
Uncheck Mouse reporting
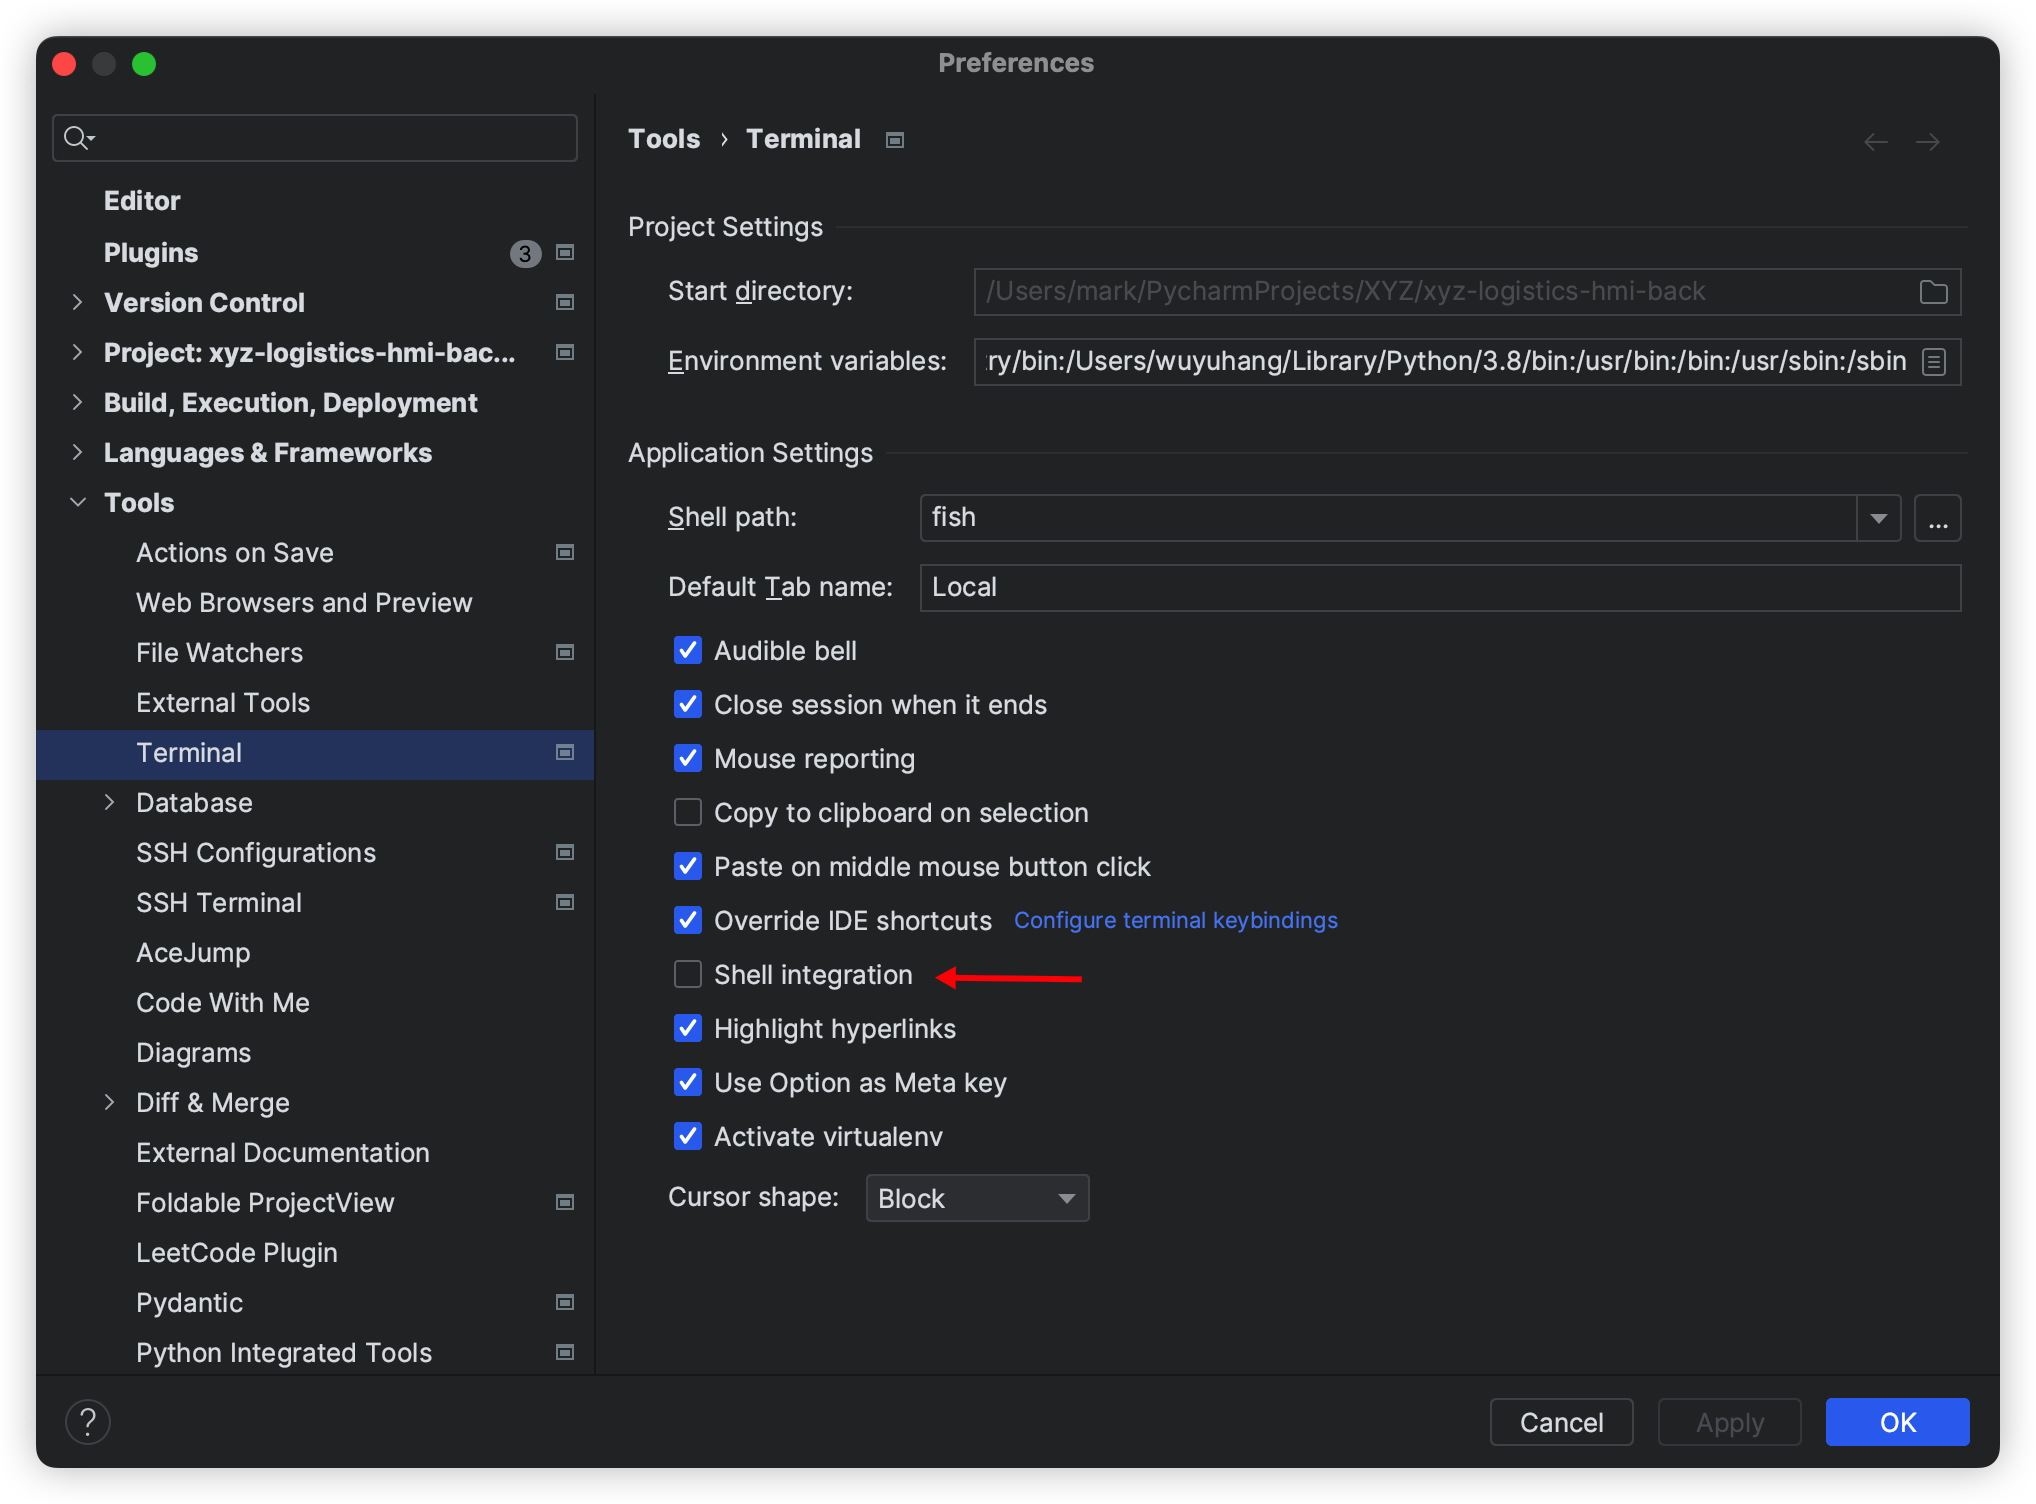pyautogui.click(x=688, y=758)
